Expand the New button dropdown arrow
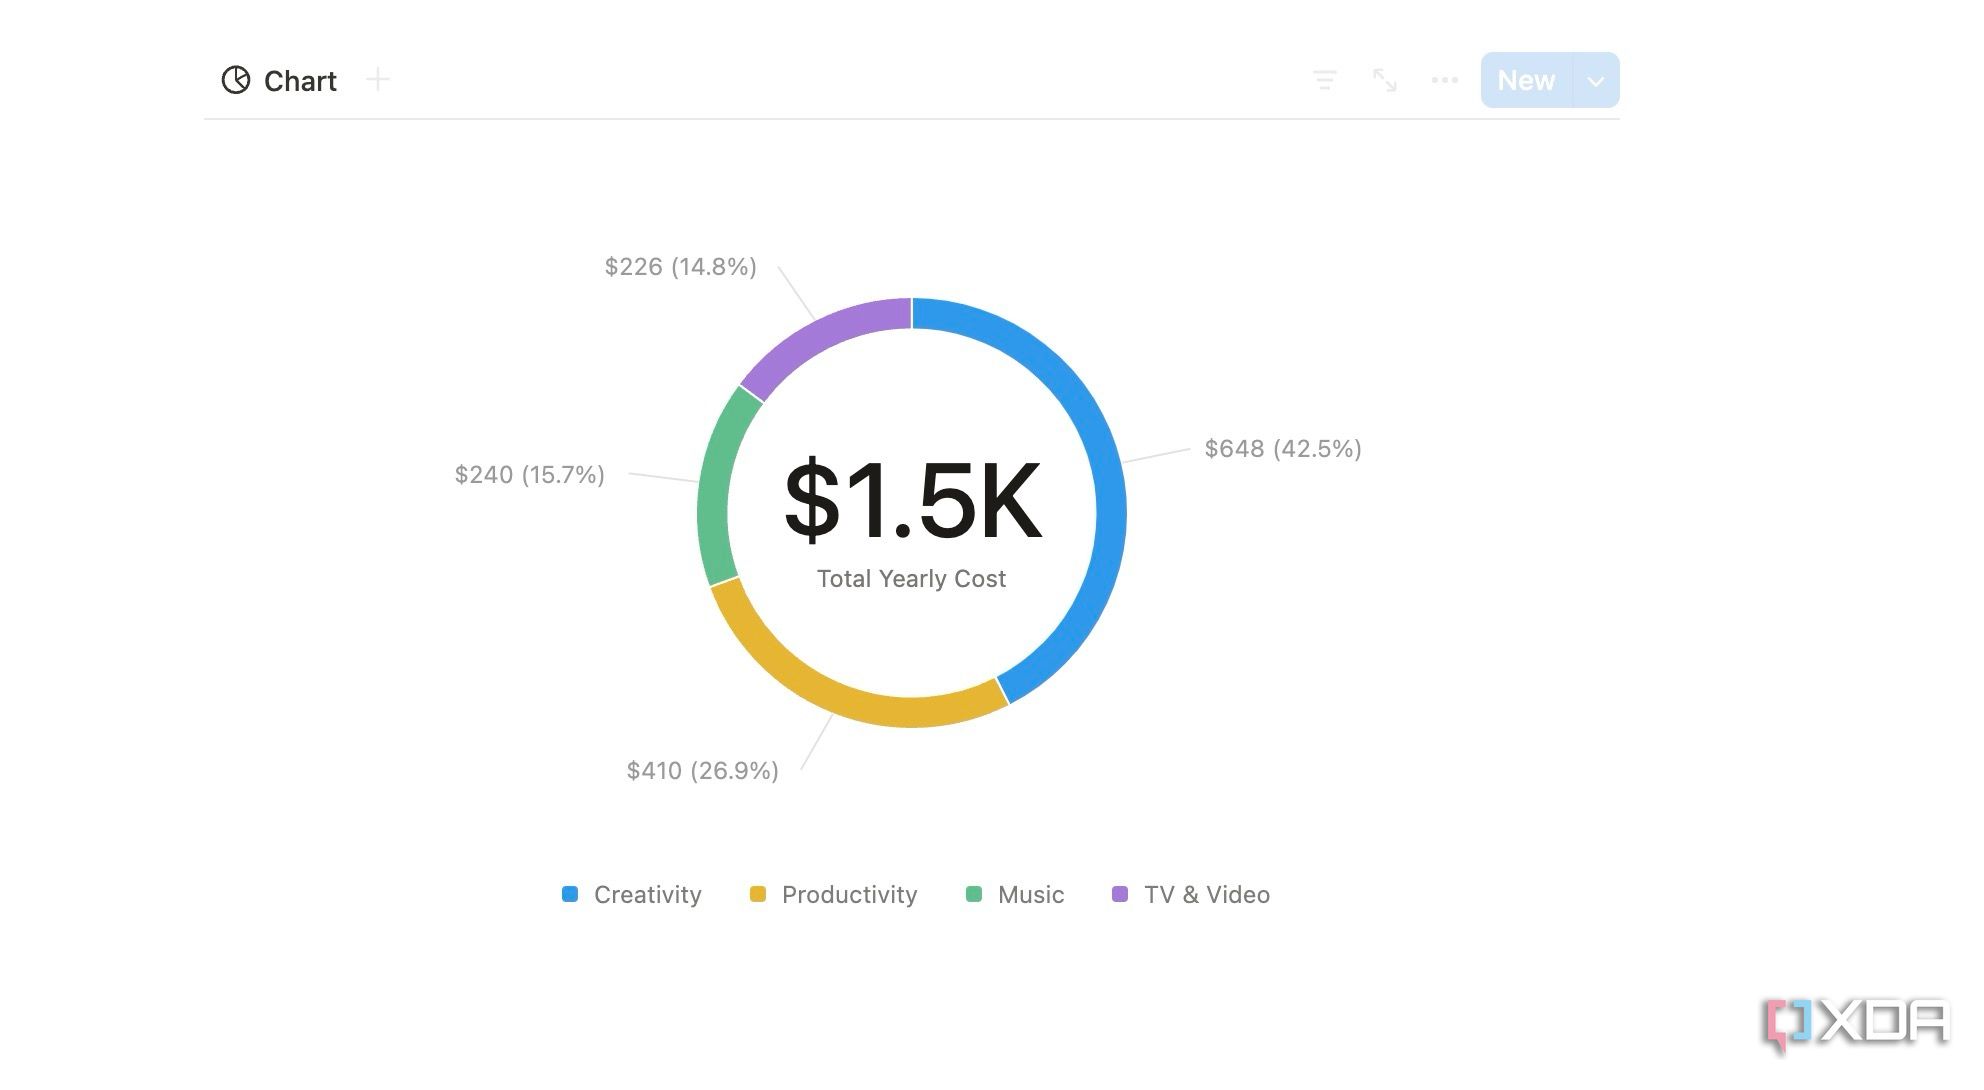This screenshot has height=1090, width=1984. [1596, 81]
